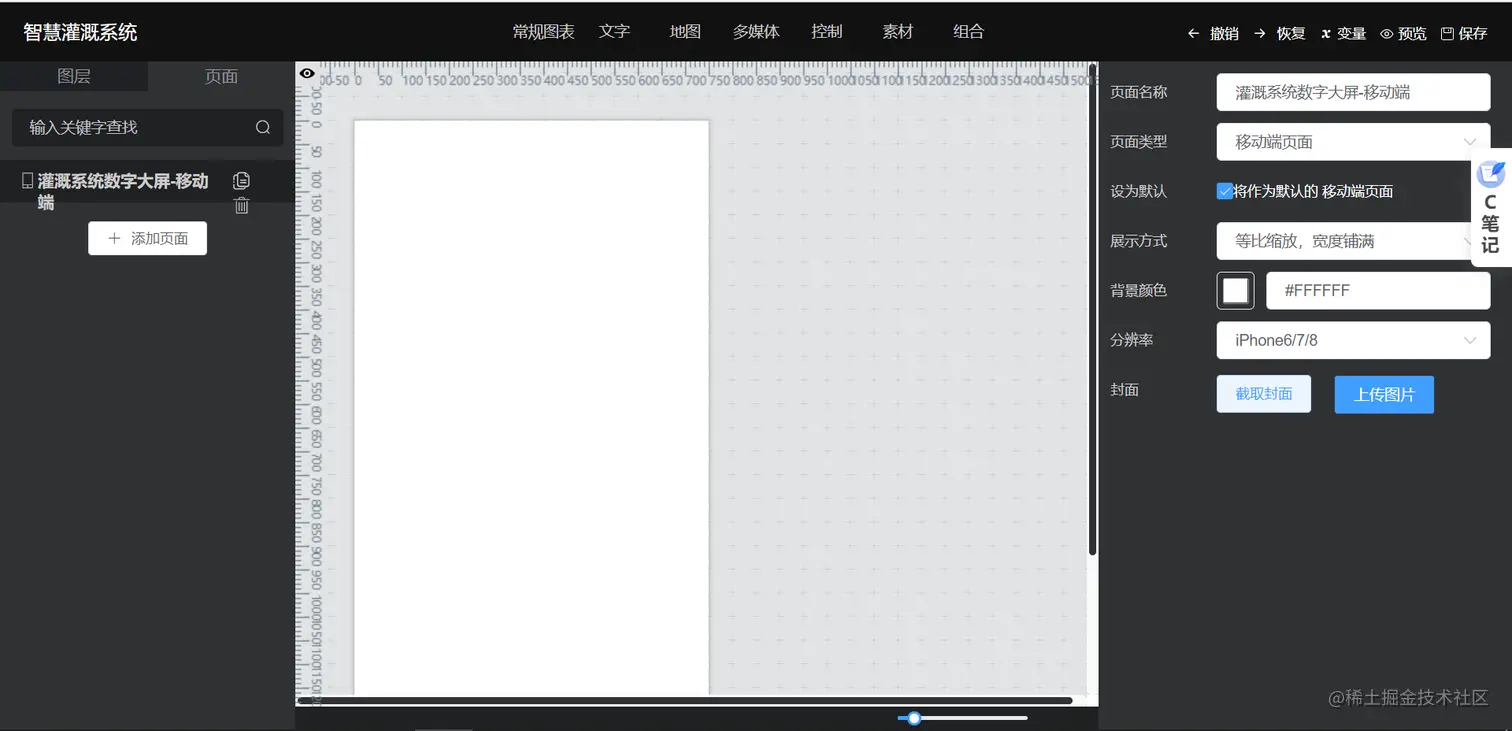Click the 截取封面 button
The width and height of the screenshot is (1512, 731).
coord(1263,394)
